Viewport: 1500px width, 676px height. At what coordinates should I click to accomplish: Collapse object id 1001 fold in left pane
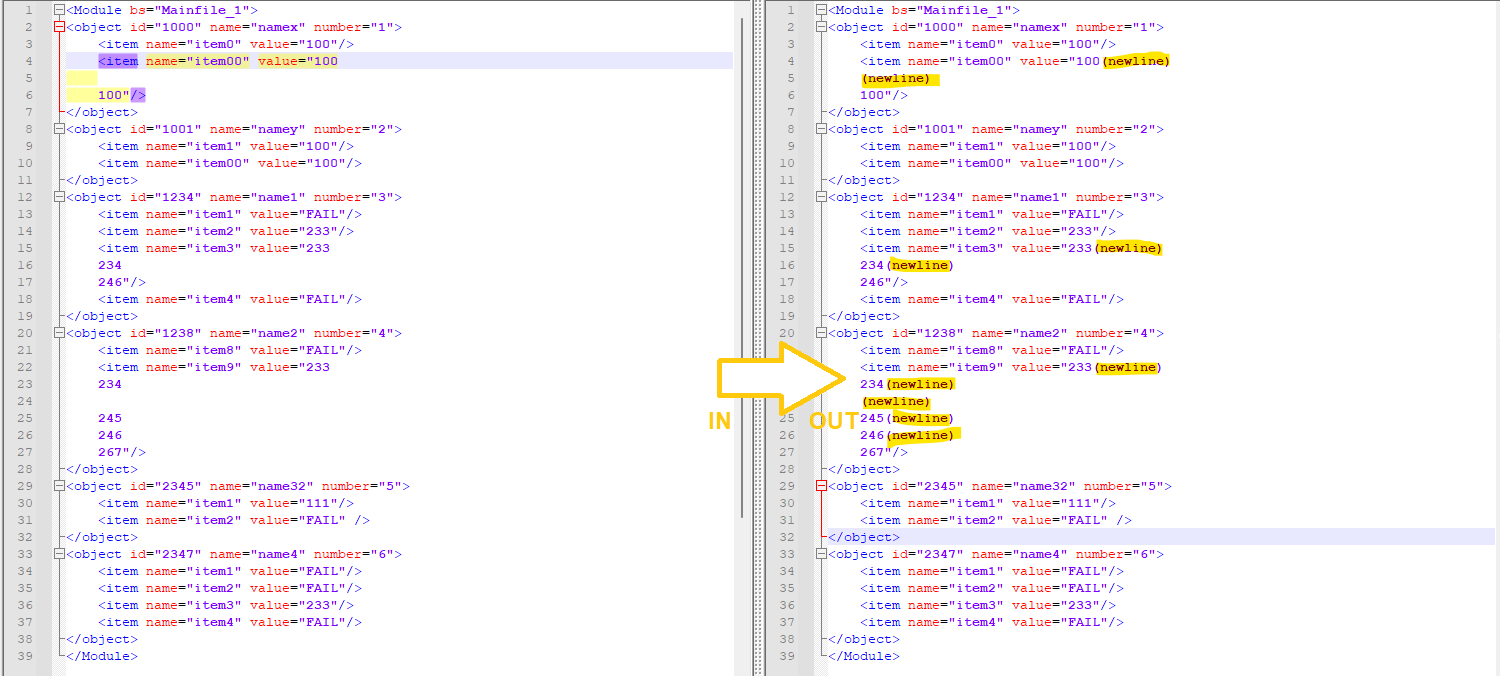[x=59, y=129]
